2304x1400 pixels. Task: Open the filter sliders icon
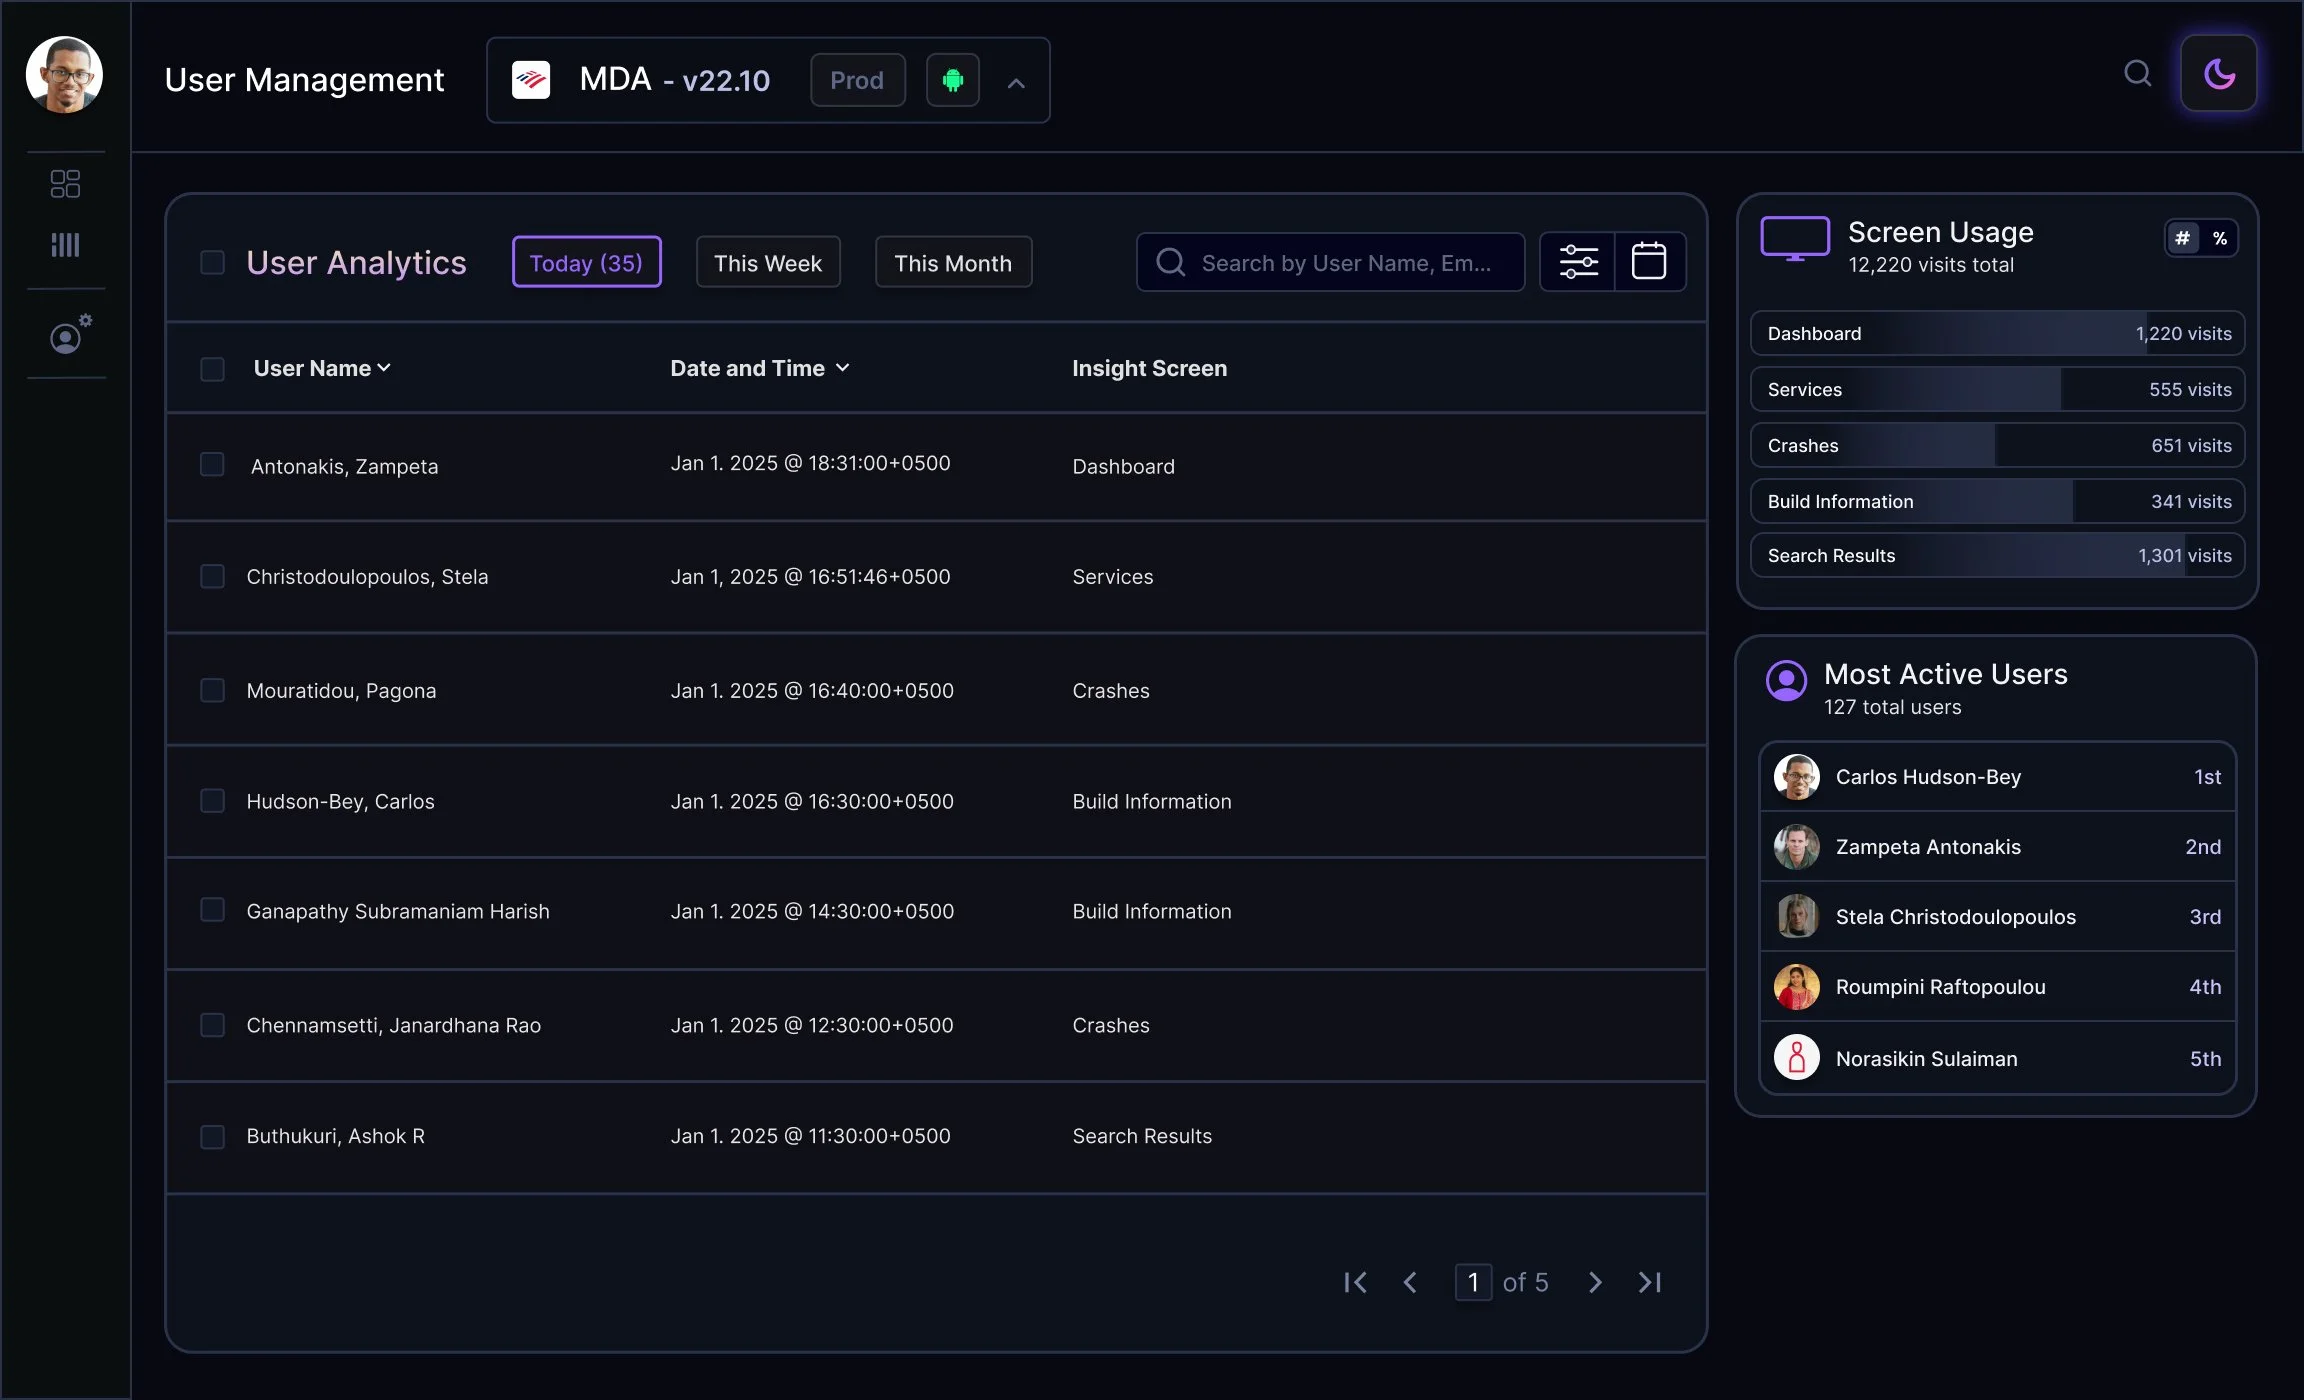1578,262
